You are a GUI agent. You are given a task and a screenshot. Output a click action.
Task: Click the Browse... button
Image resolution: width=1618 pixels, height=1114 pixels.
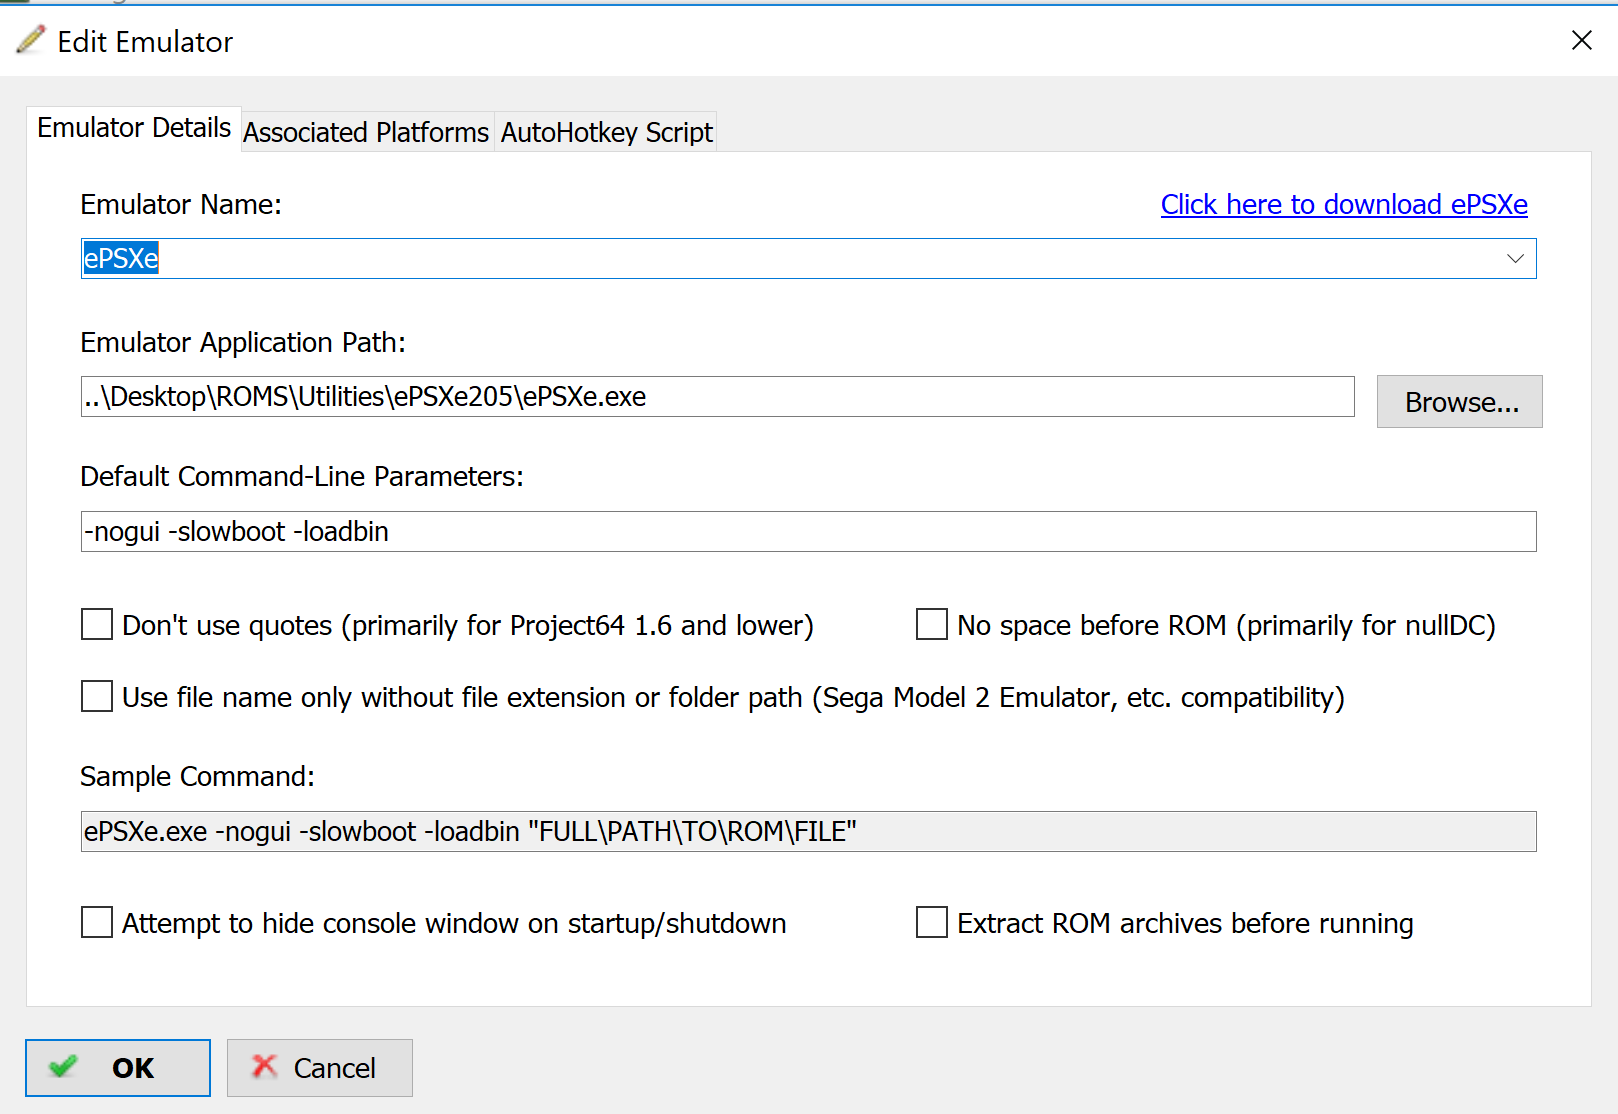tap(1459, 402)
